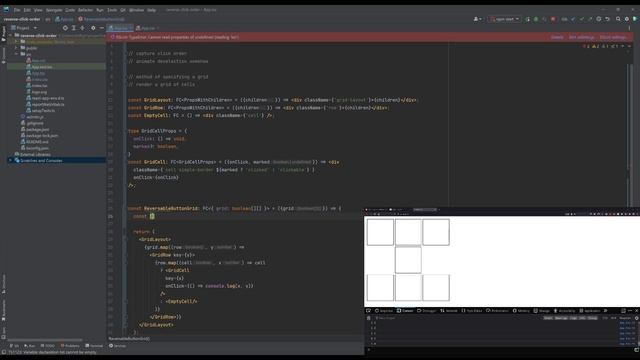Viewport: 640px width, 360px height.
Task: Toggle Warnings filter in console
Action: 561,318
